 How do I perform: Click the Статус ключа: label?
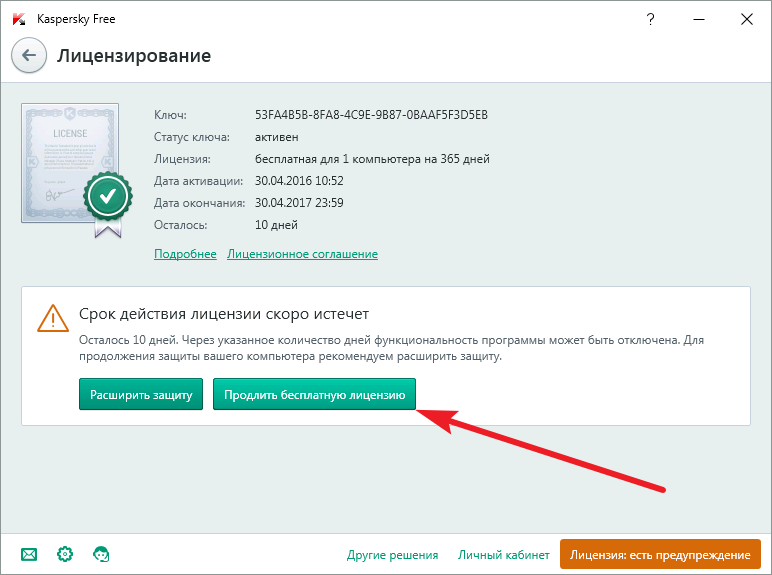pos(192,137)
